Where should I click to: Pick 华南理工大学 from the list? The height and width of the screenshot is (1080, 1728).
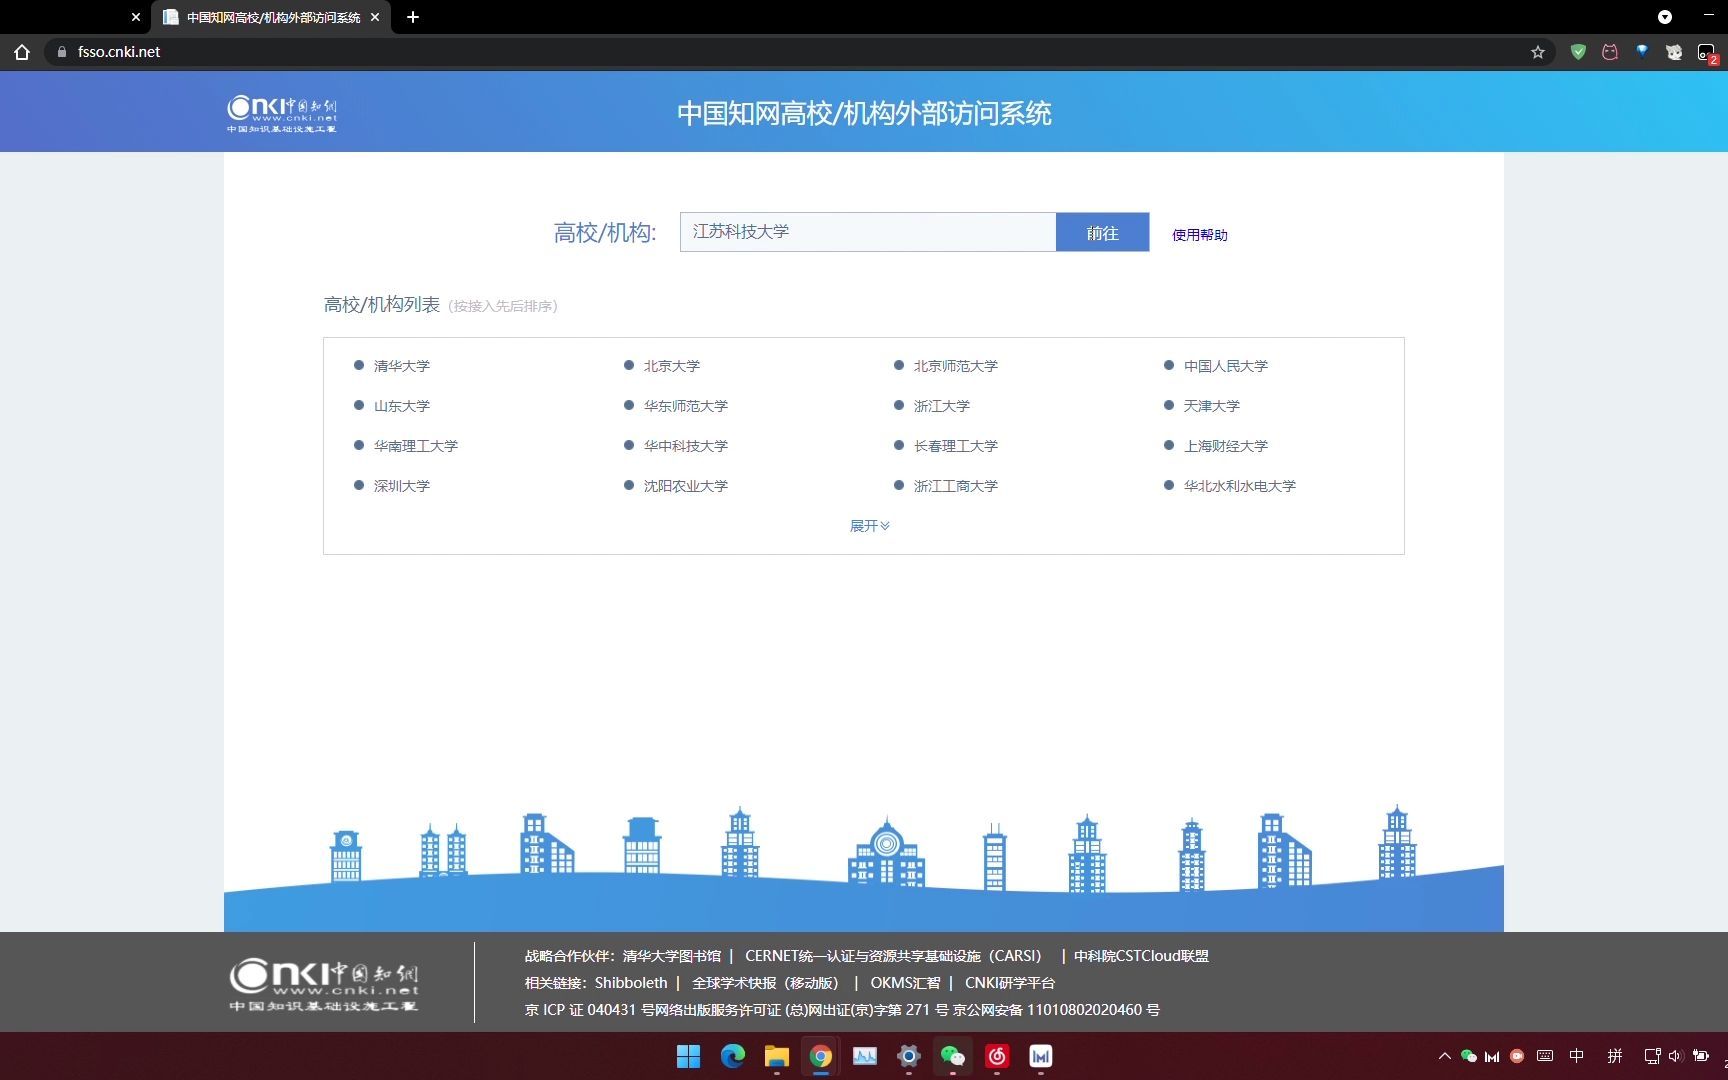416,446
